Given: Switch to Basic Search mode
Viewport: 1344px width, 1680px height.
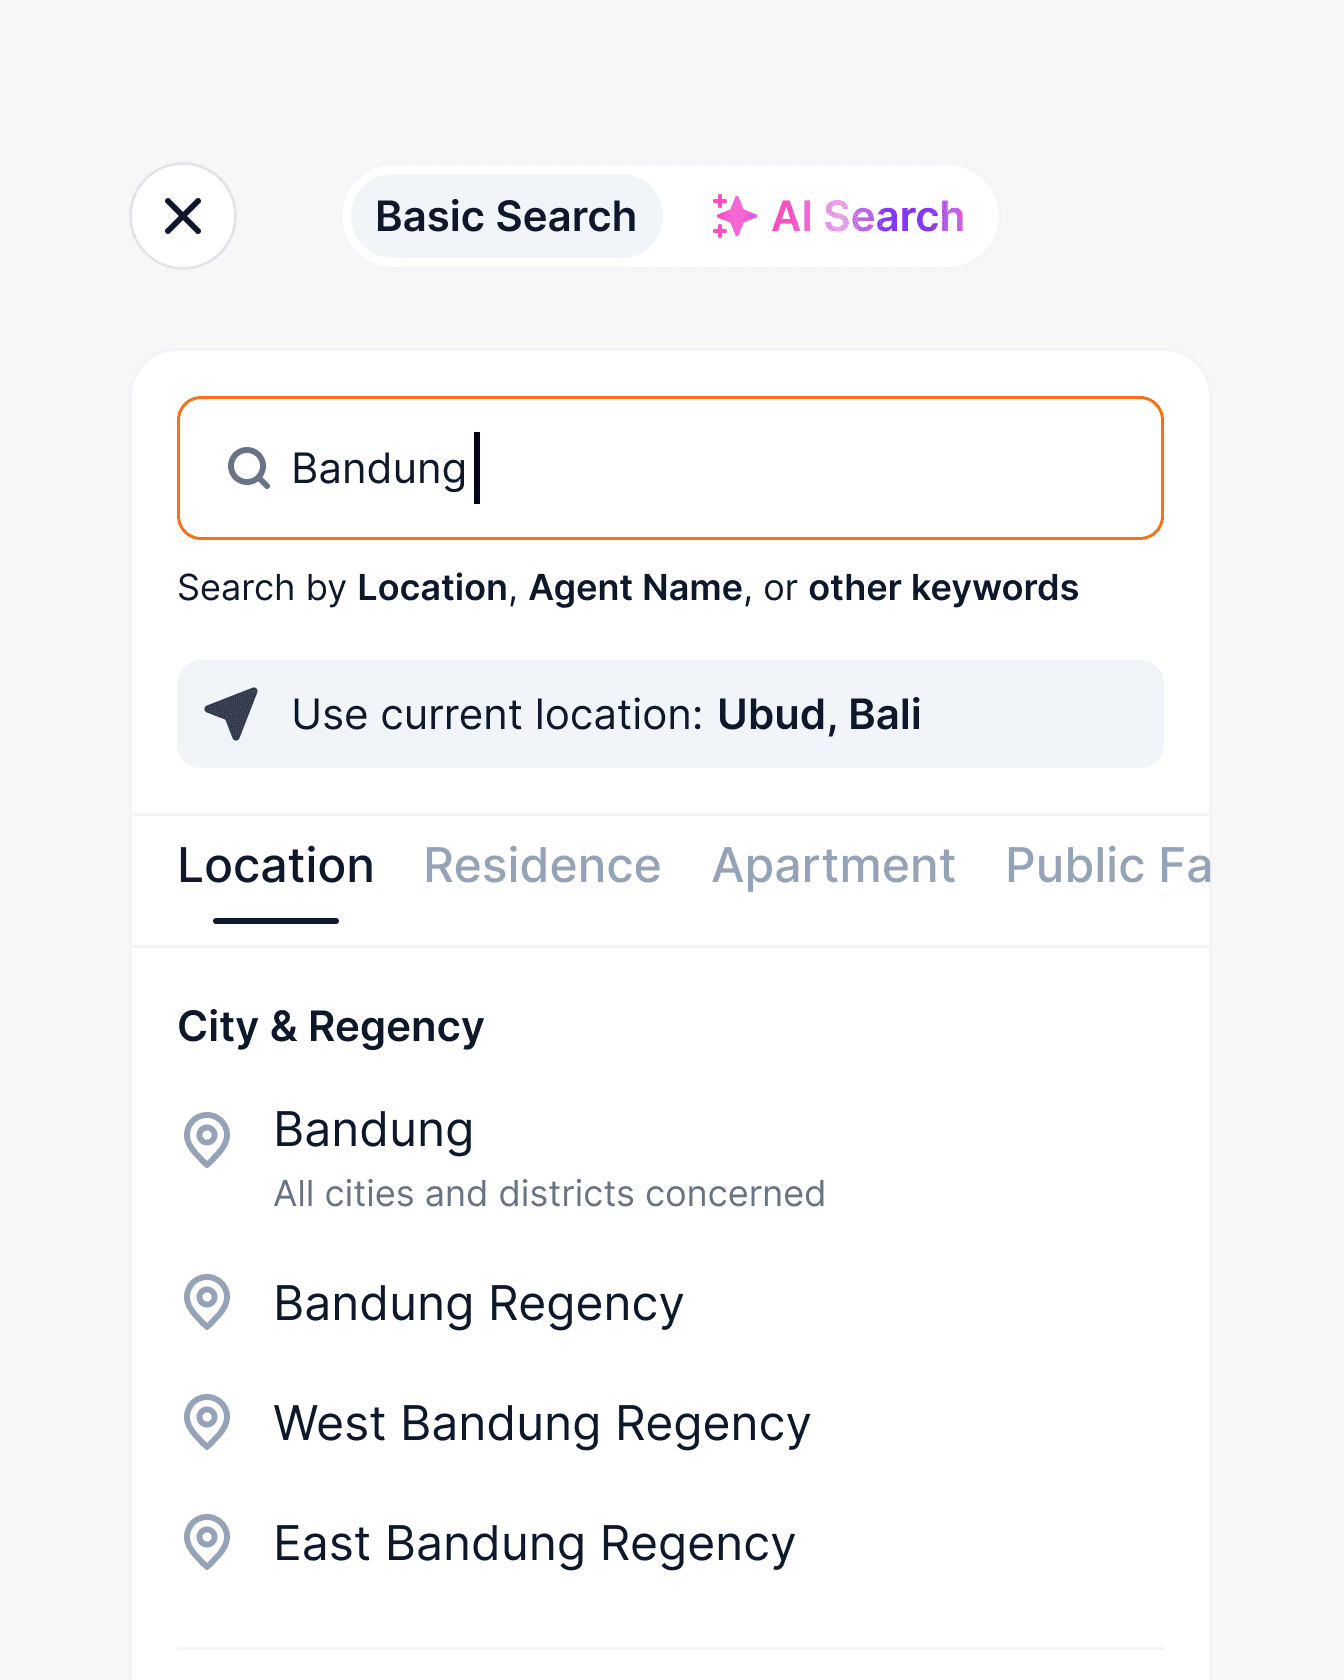Looking at the screenshot, I should 506,216.
